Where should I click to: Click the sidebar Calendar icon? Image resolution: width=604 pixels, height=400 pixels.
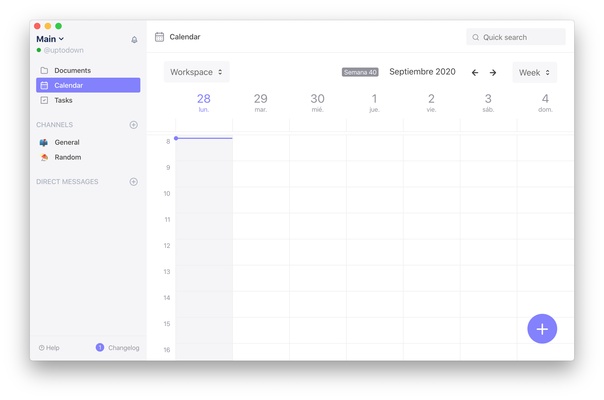tap(44, 85)
